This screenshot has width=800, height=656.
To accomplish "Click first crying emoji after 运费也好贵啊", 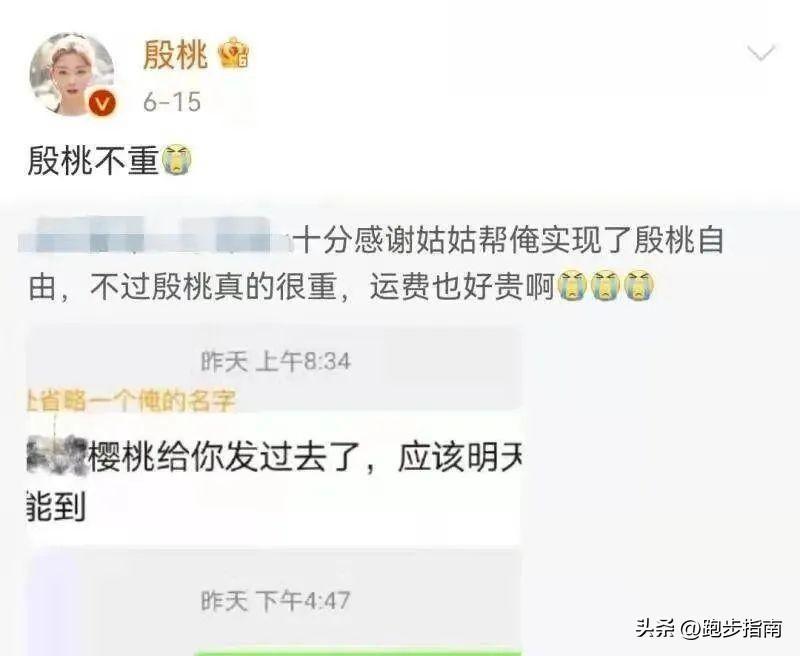I will (573, 286).
